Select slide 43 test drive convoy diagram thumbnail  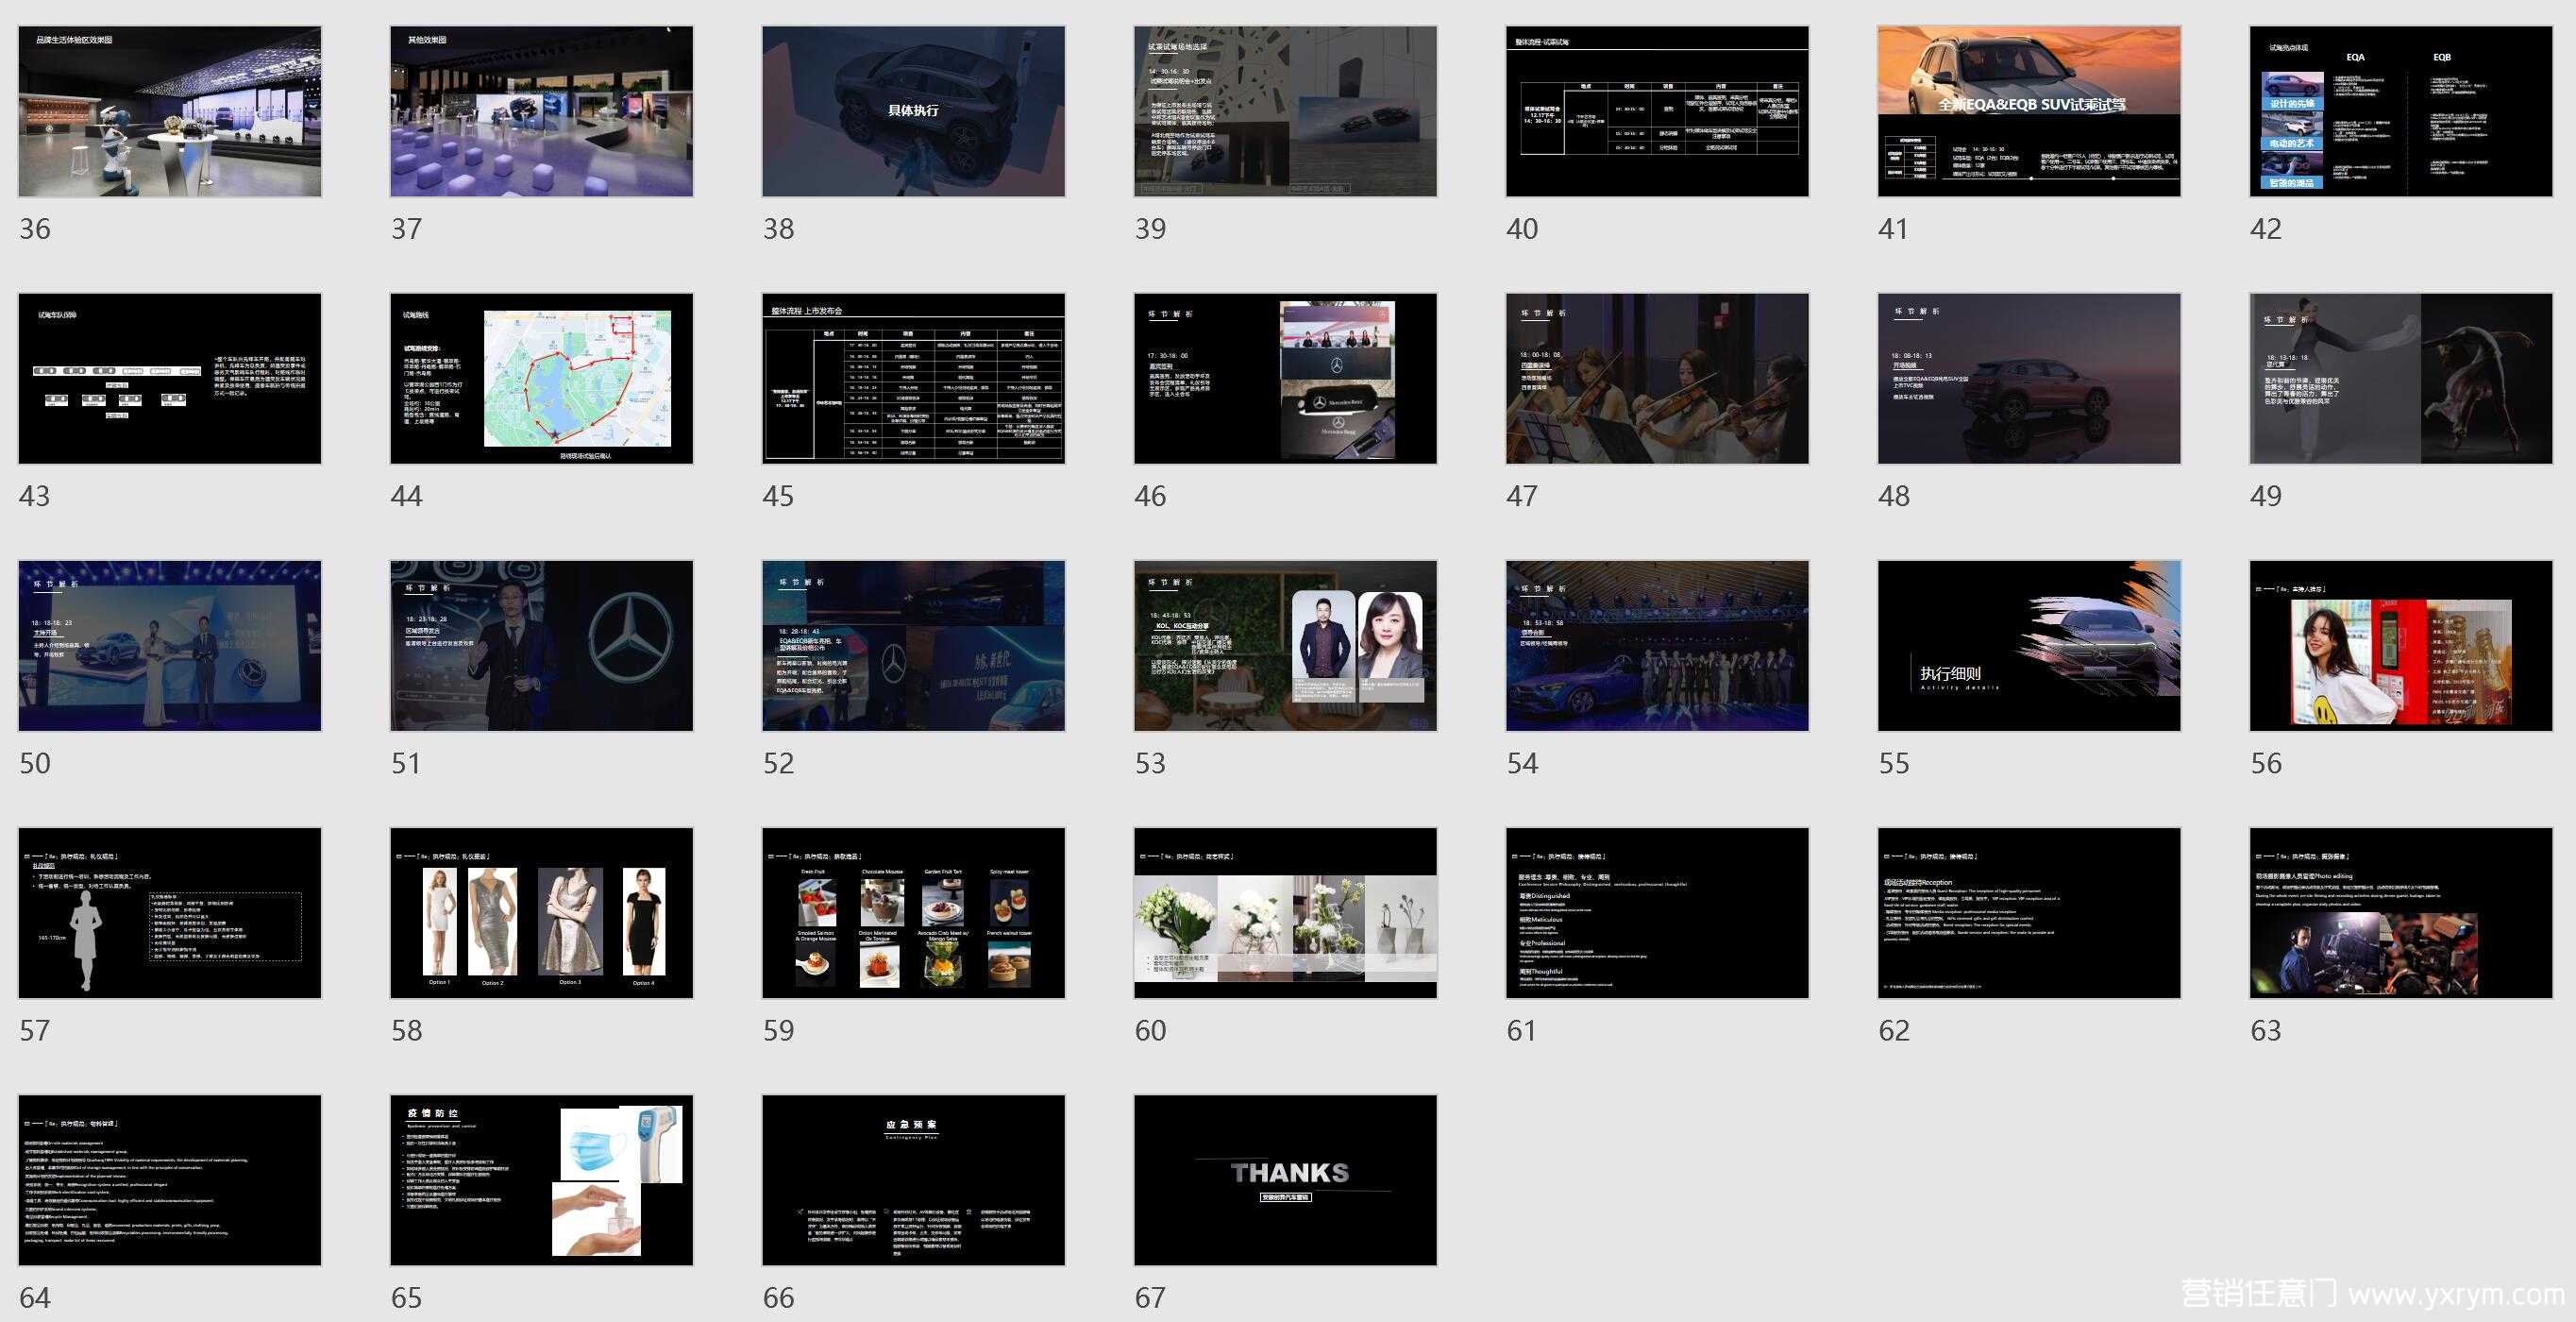[170, 378]
